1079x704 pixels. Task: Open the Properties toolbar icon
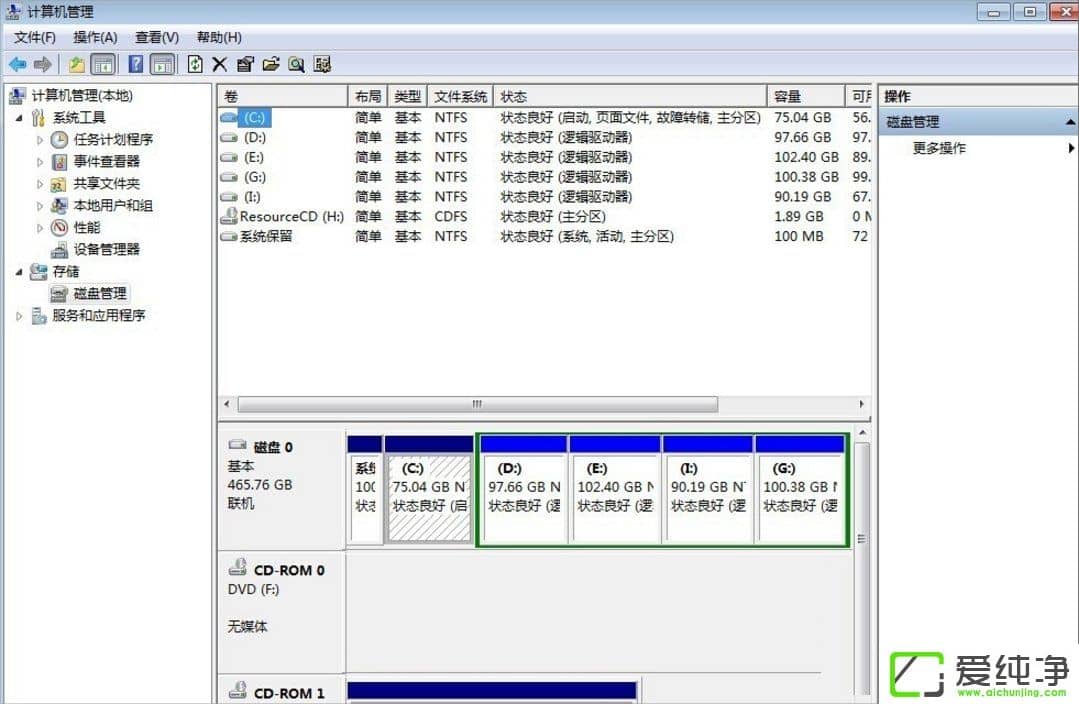coord(246,64)
